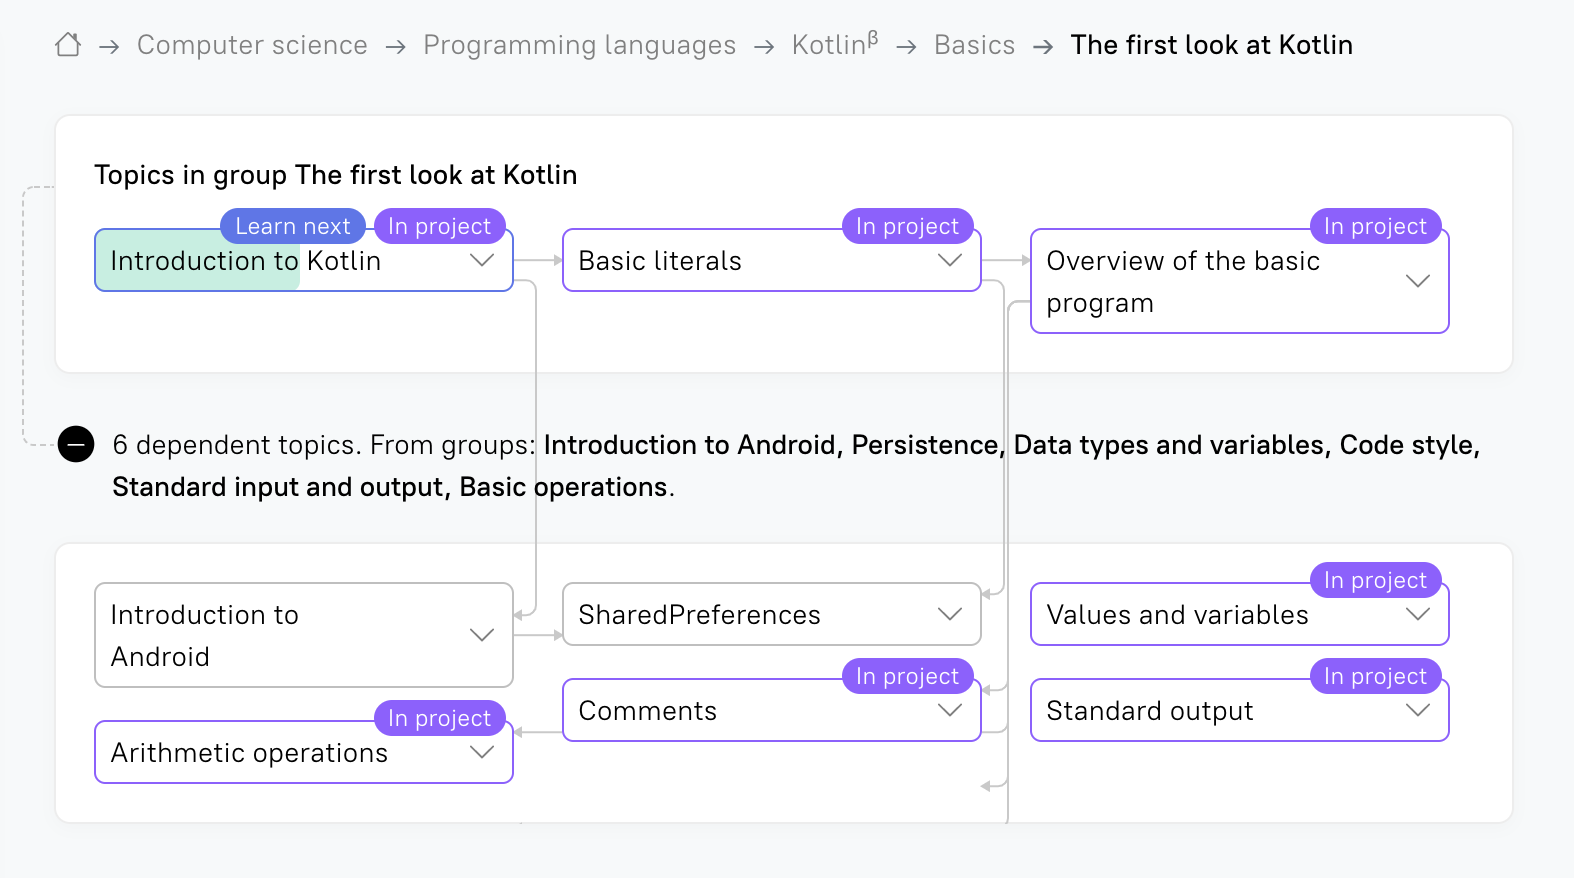Open Basics breadcrumb link

tap(974, 45)
